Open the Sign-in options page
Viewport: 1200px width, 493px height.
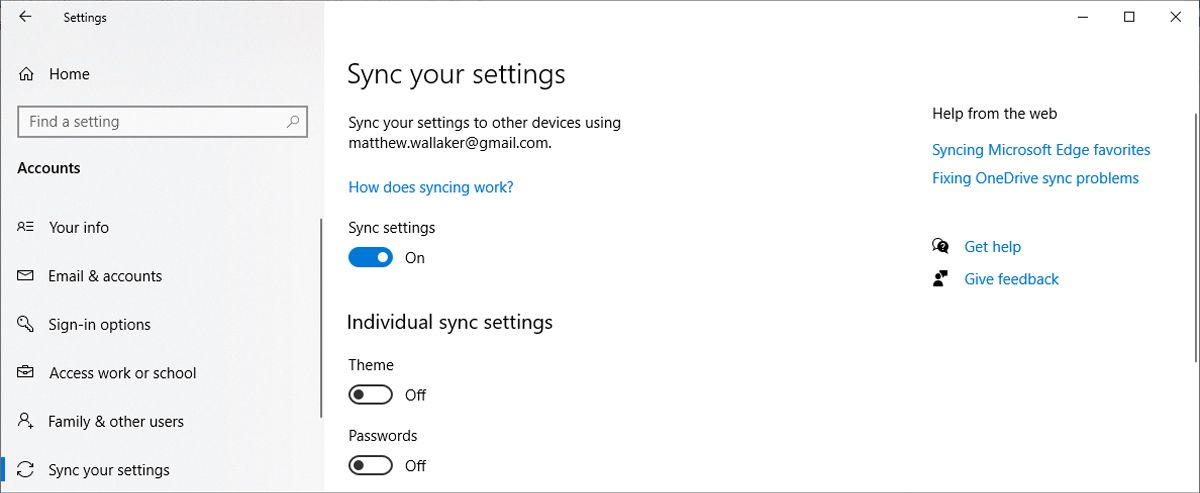(99, 324)
